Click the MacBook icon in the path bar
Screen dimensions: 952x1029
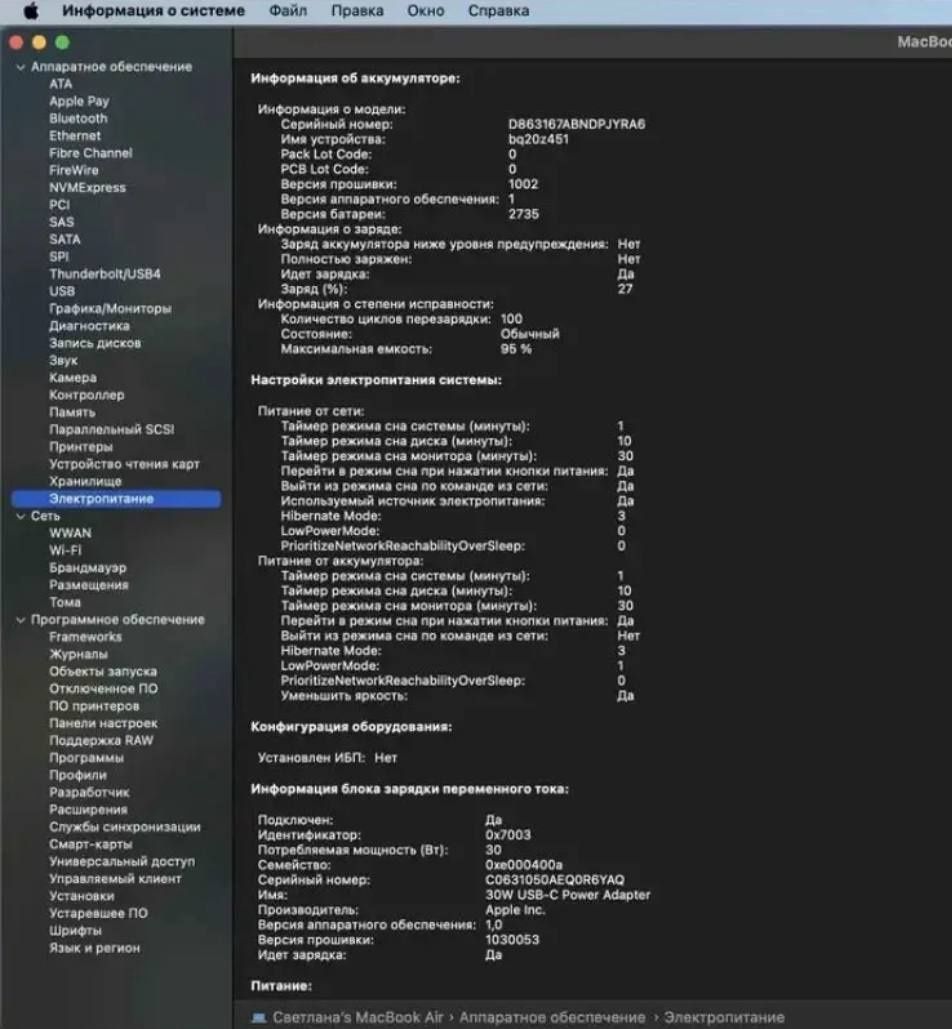[259, 1017]
